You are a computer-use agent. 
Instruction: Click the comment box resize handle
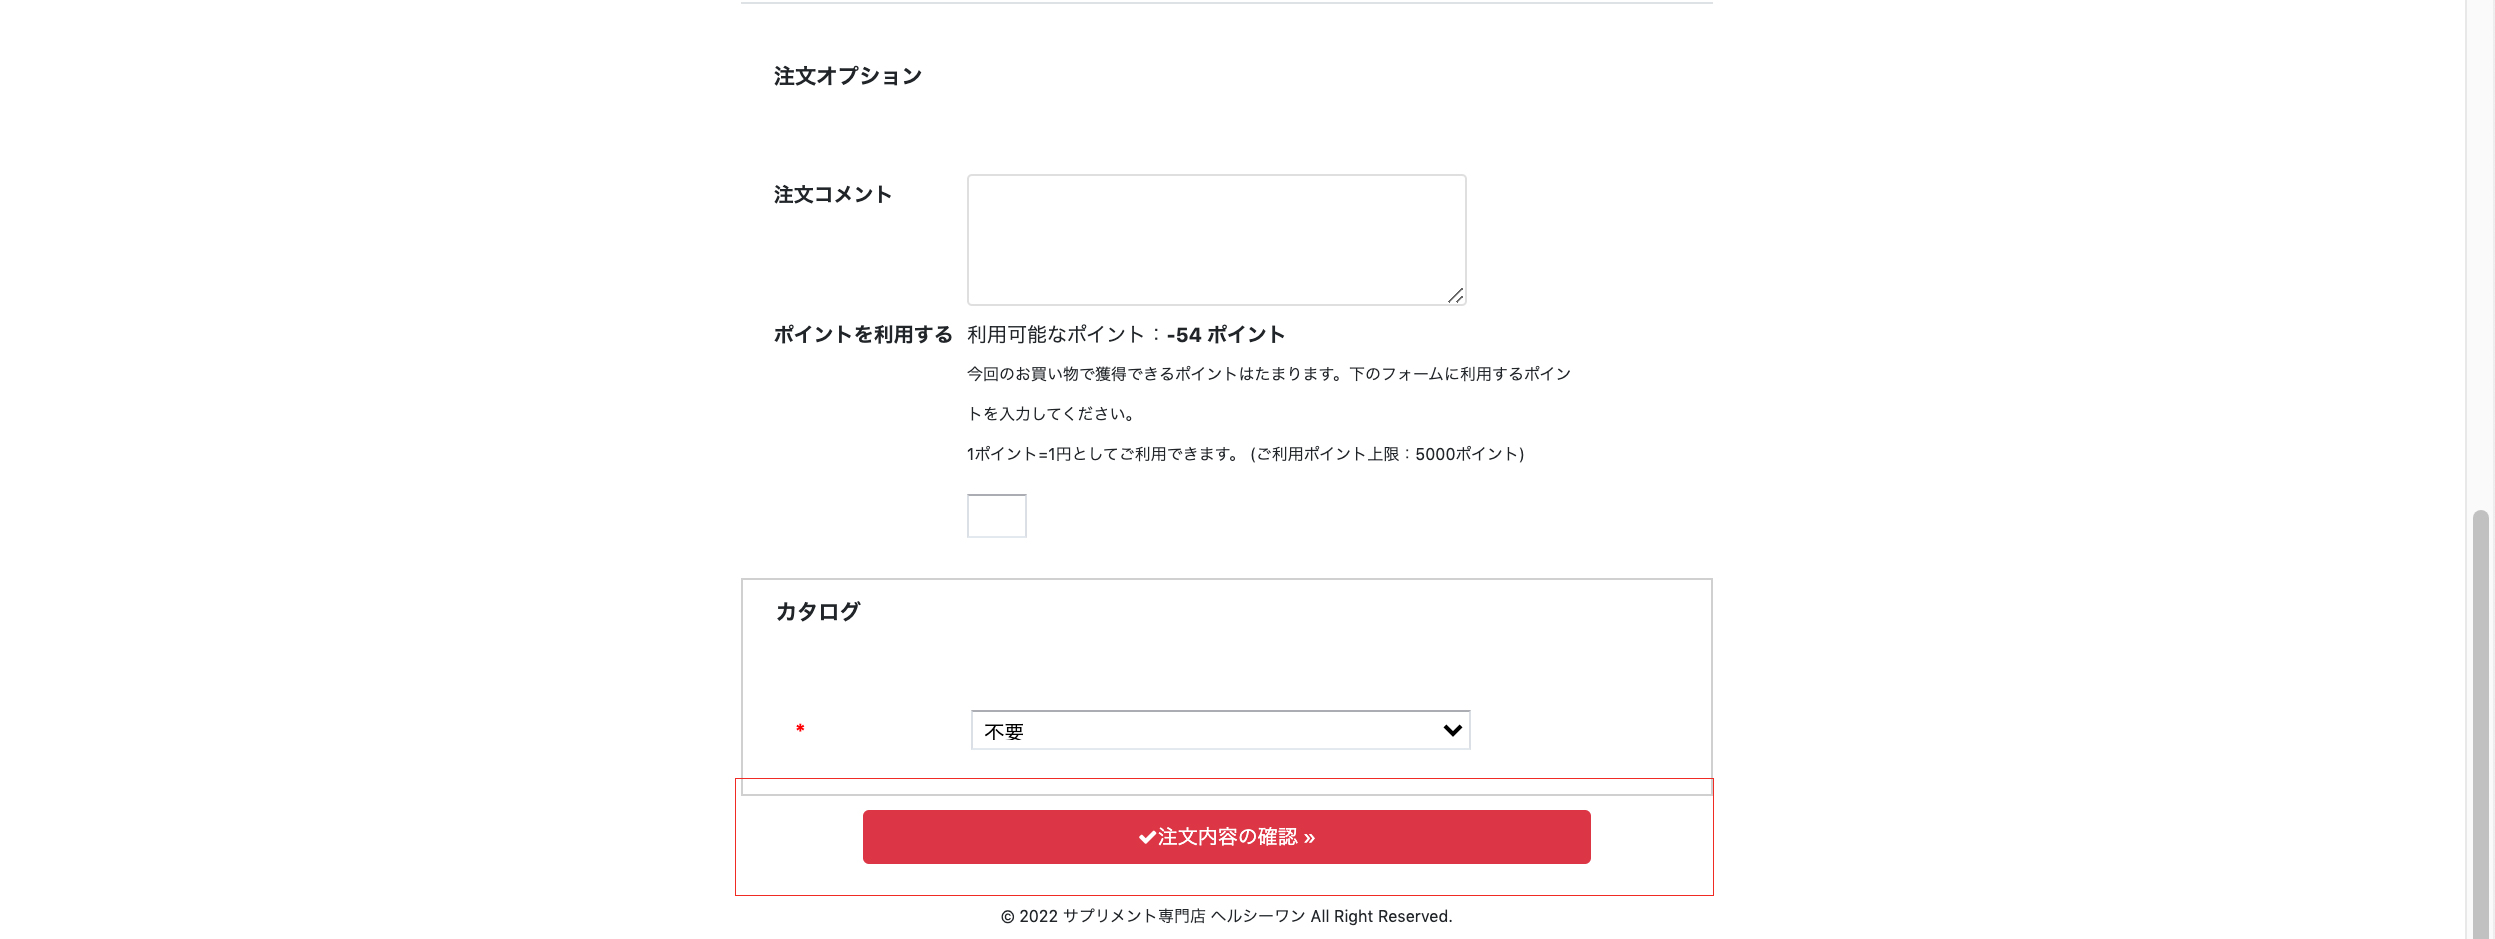pyautogui.click(x=1456, y=296)
